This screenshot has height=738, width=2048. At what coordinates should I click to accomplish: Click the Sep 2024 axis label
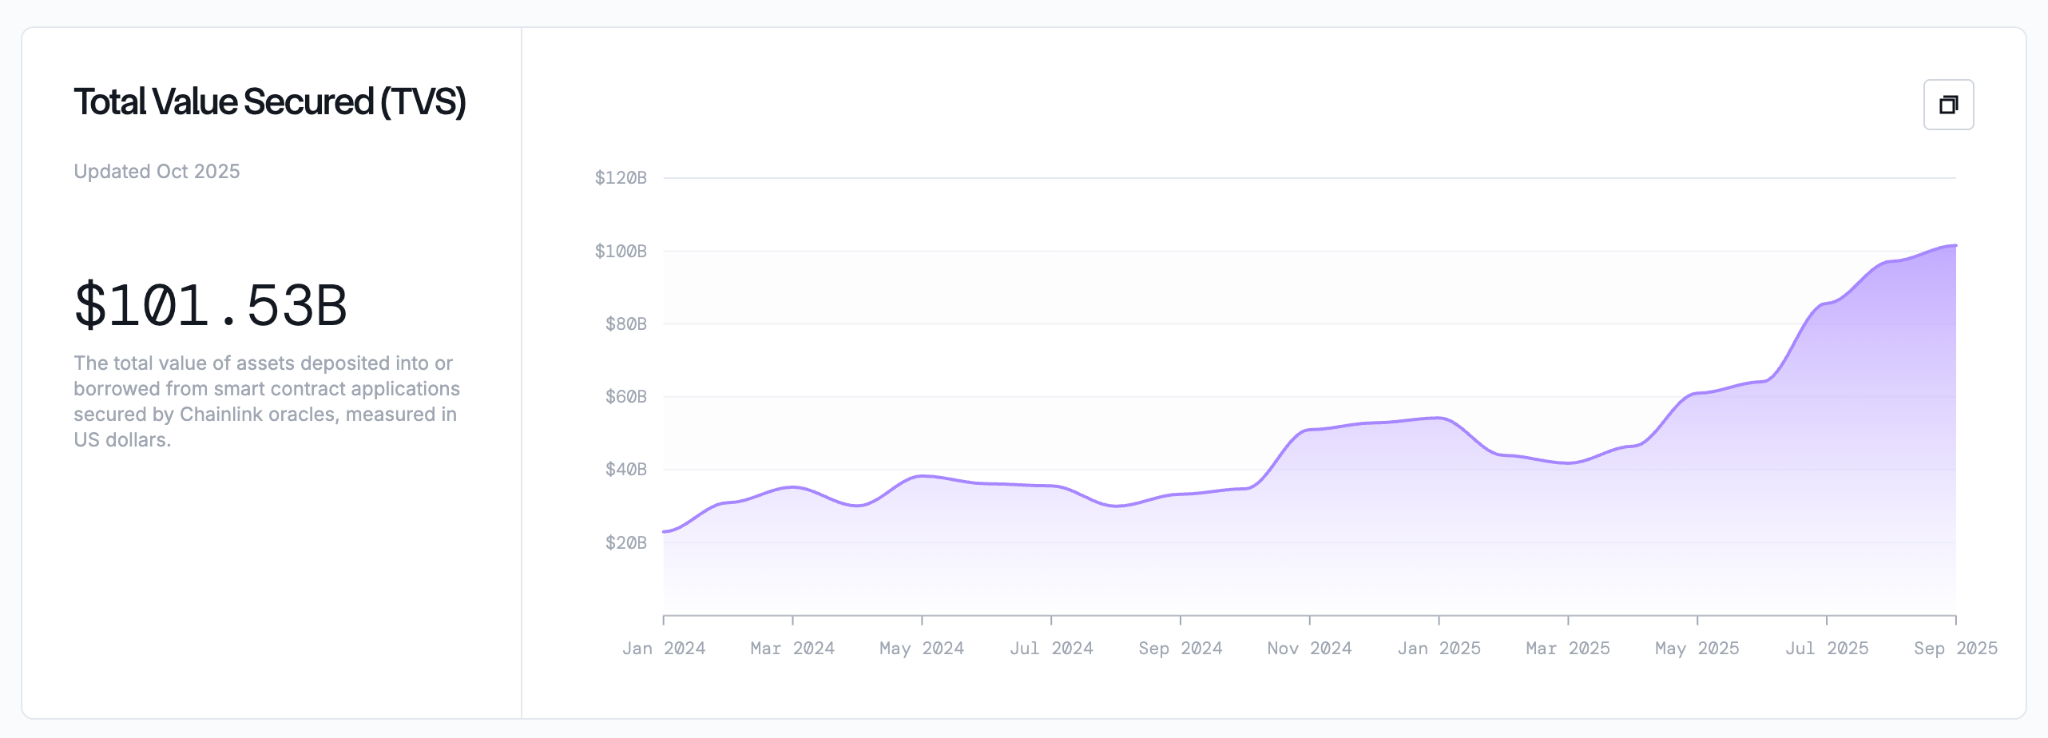tap(1180, 648)
